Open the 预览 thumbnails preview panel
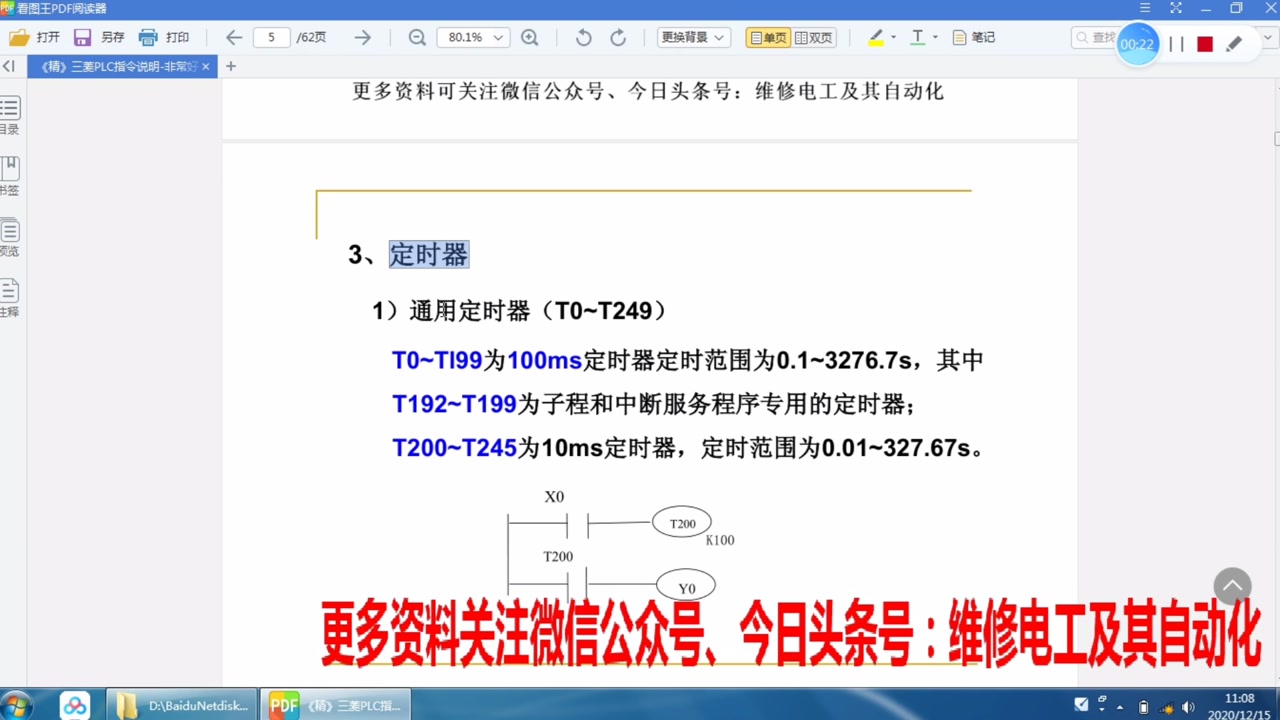1280x720 pixels. point(9,238)
